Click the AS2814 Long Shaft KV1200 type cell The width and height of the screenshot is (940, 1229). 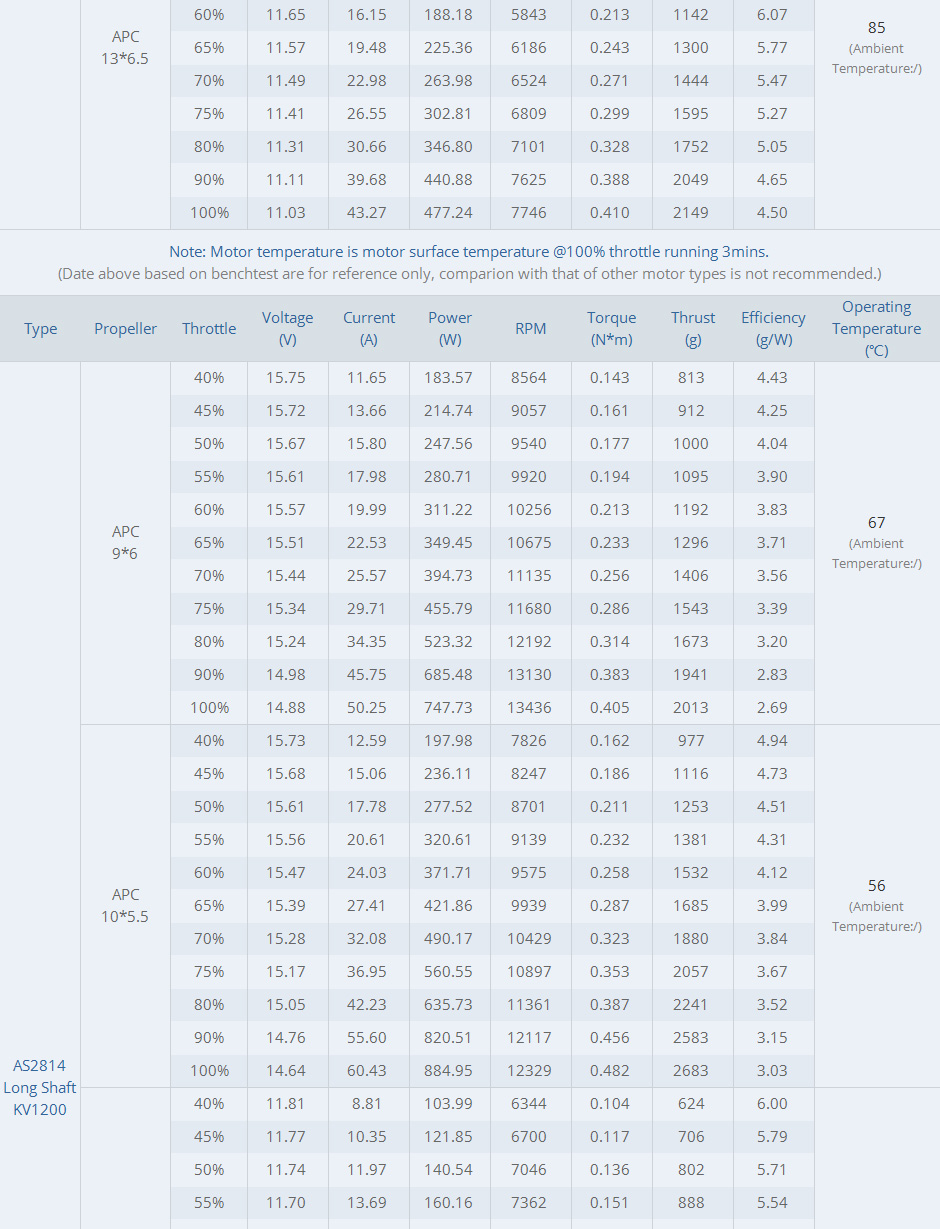pos(40,1087)
